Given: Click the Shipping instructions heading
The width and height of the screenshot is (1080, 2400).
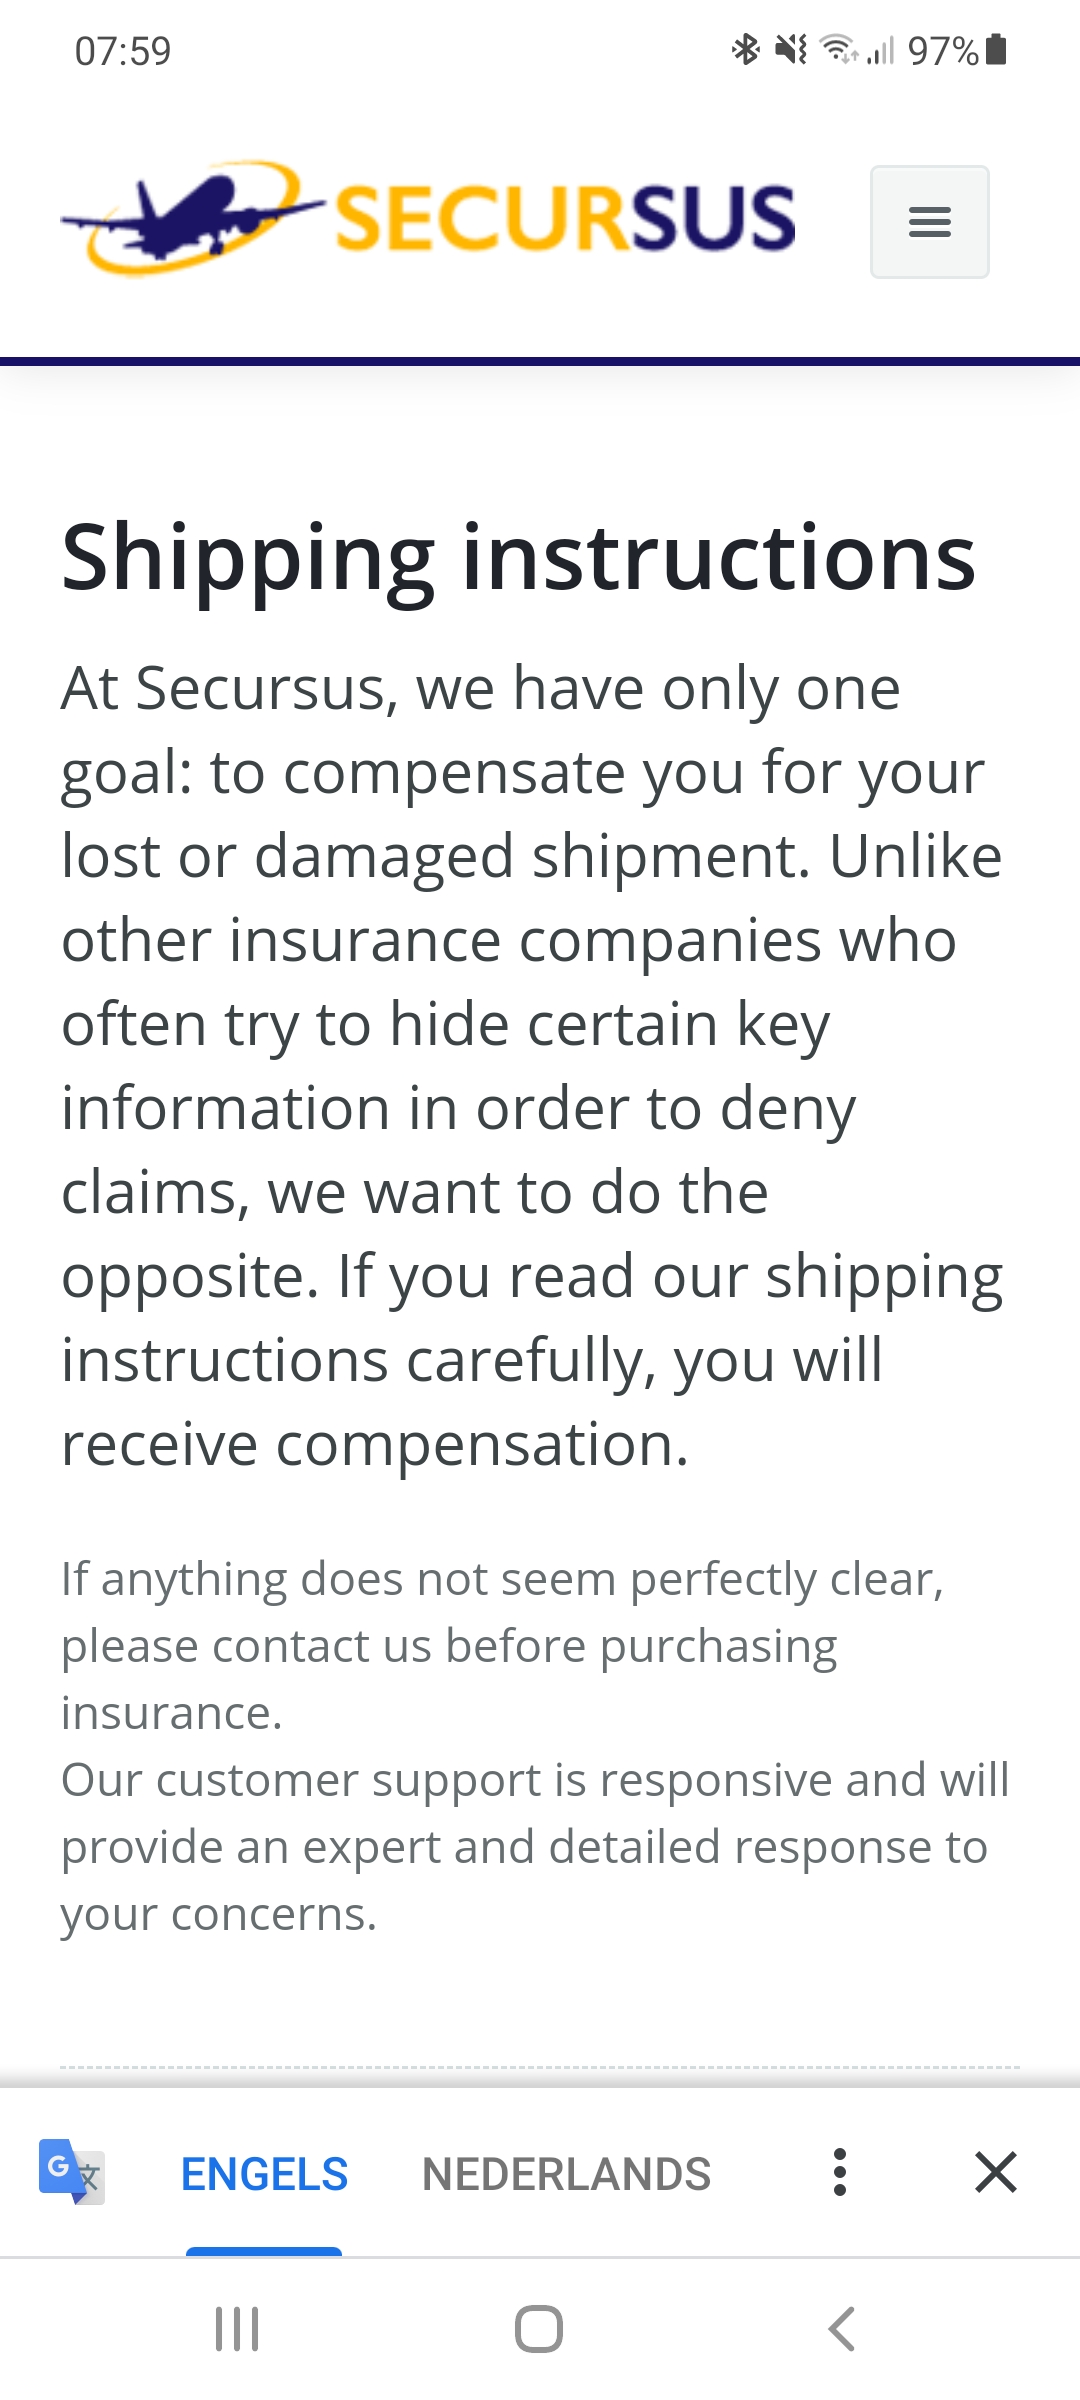Looking at the screenshot, I should (518, 557).
